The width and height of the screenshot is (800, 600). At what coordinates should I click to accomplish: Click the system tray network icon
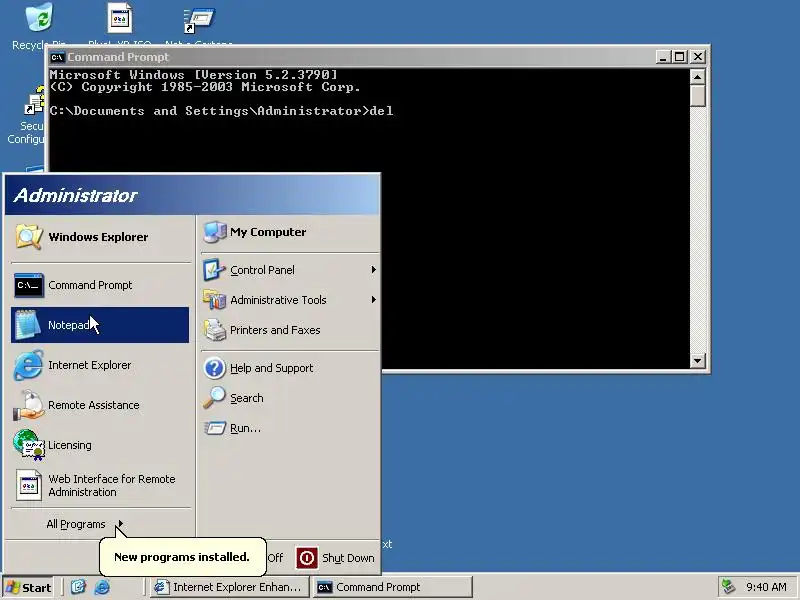728,587
